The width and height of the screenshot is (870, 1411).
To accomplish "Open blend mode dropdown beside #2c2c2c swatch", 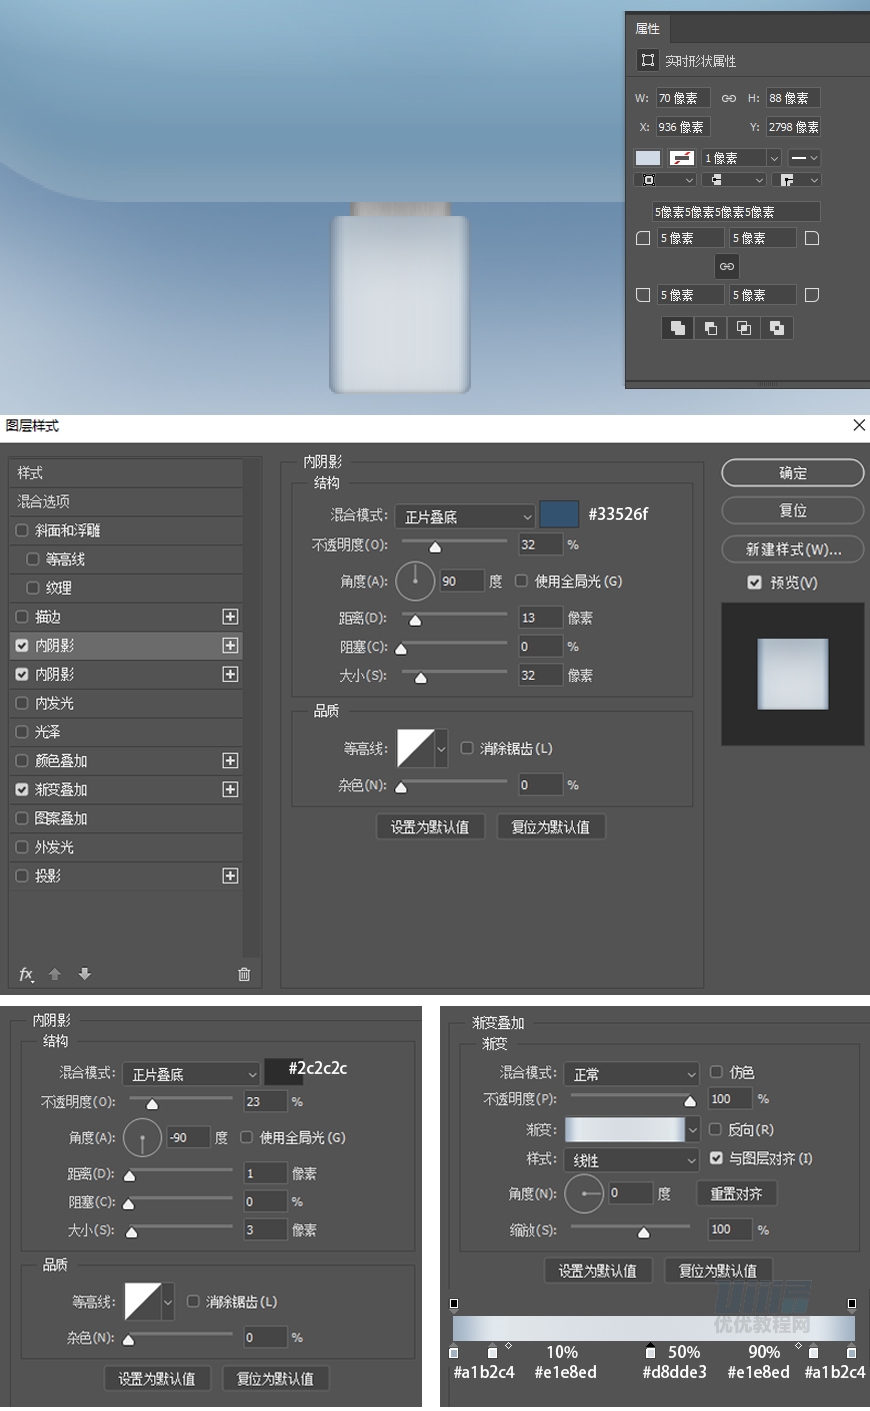I will coord(191,1074).
